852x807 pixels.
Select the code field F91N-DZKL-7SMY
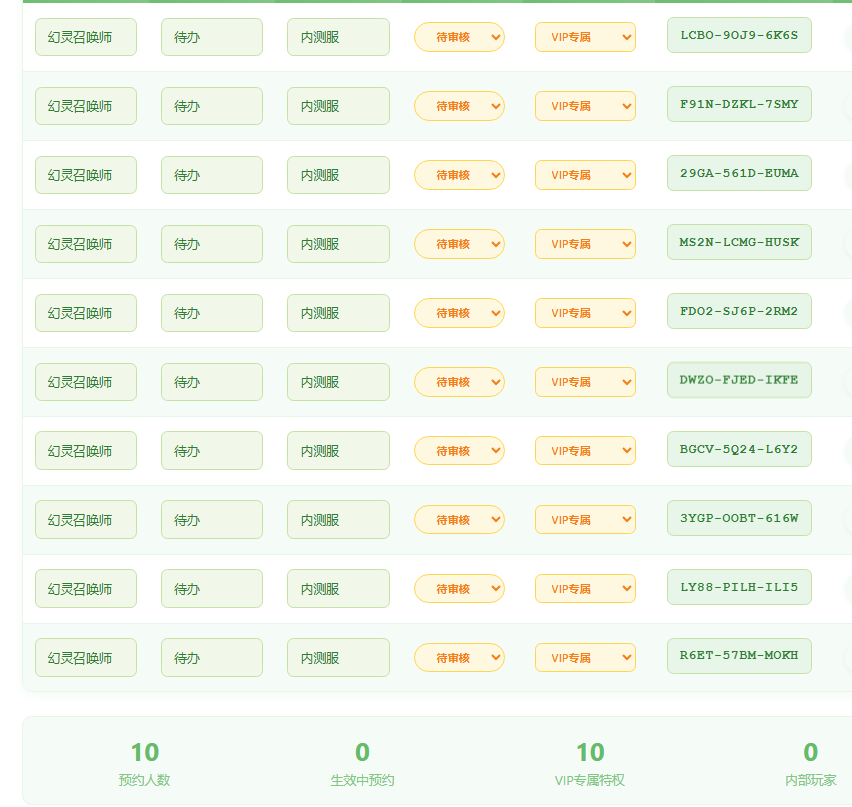pyautogui.click(x=739, y=104)
